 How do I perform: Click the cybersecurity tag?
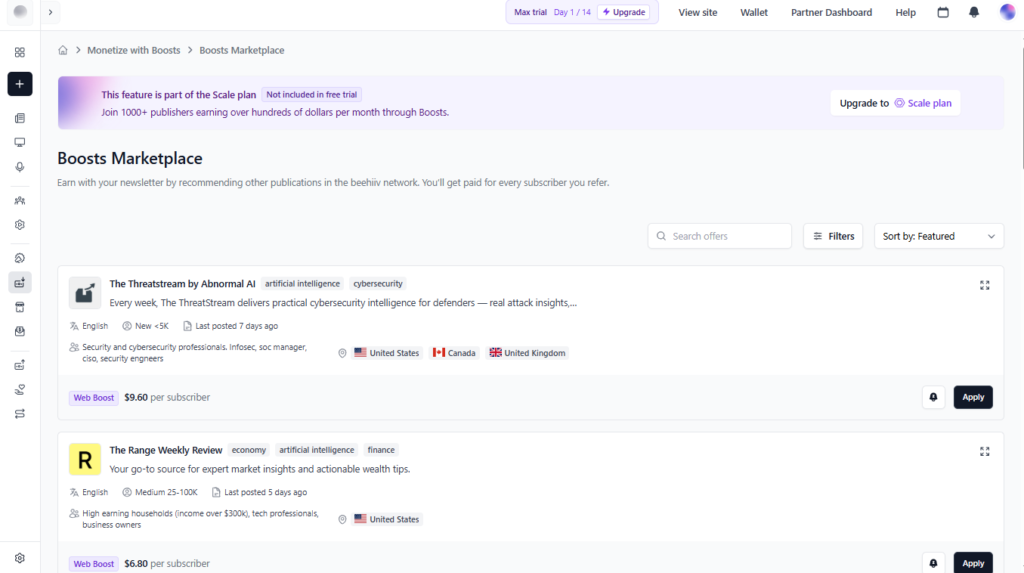tap(377, 284)
